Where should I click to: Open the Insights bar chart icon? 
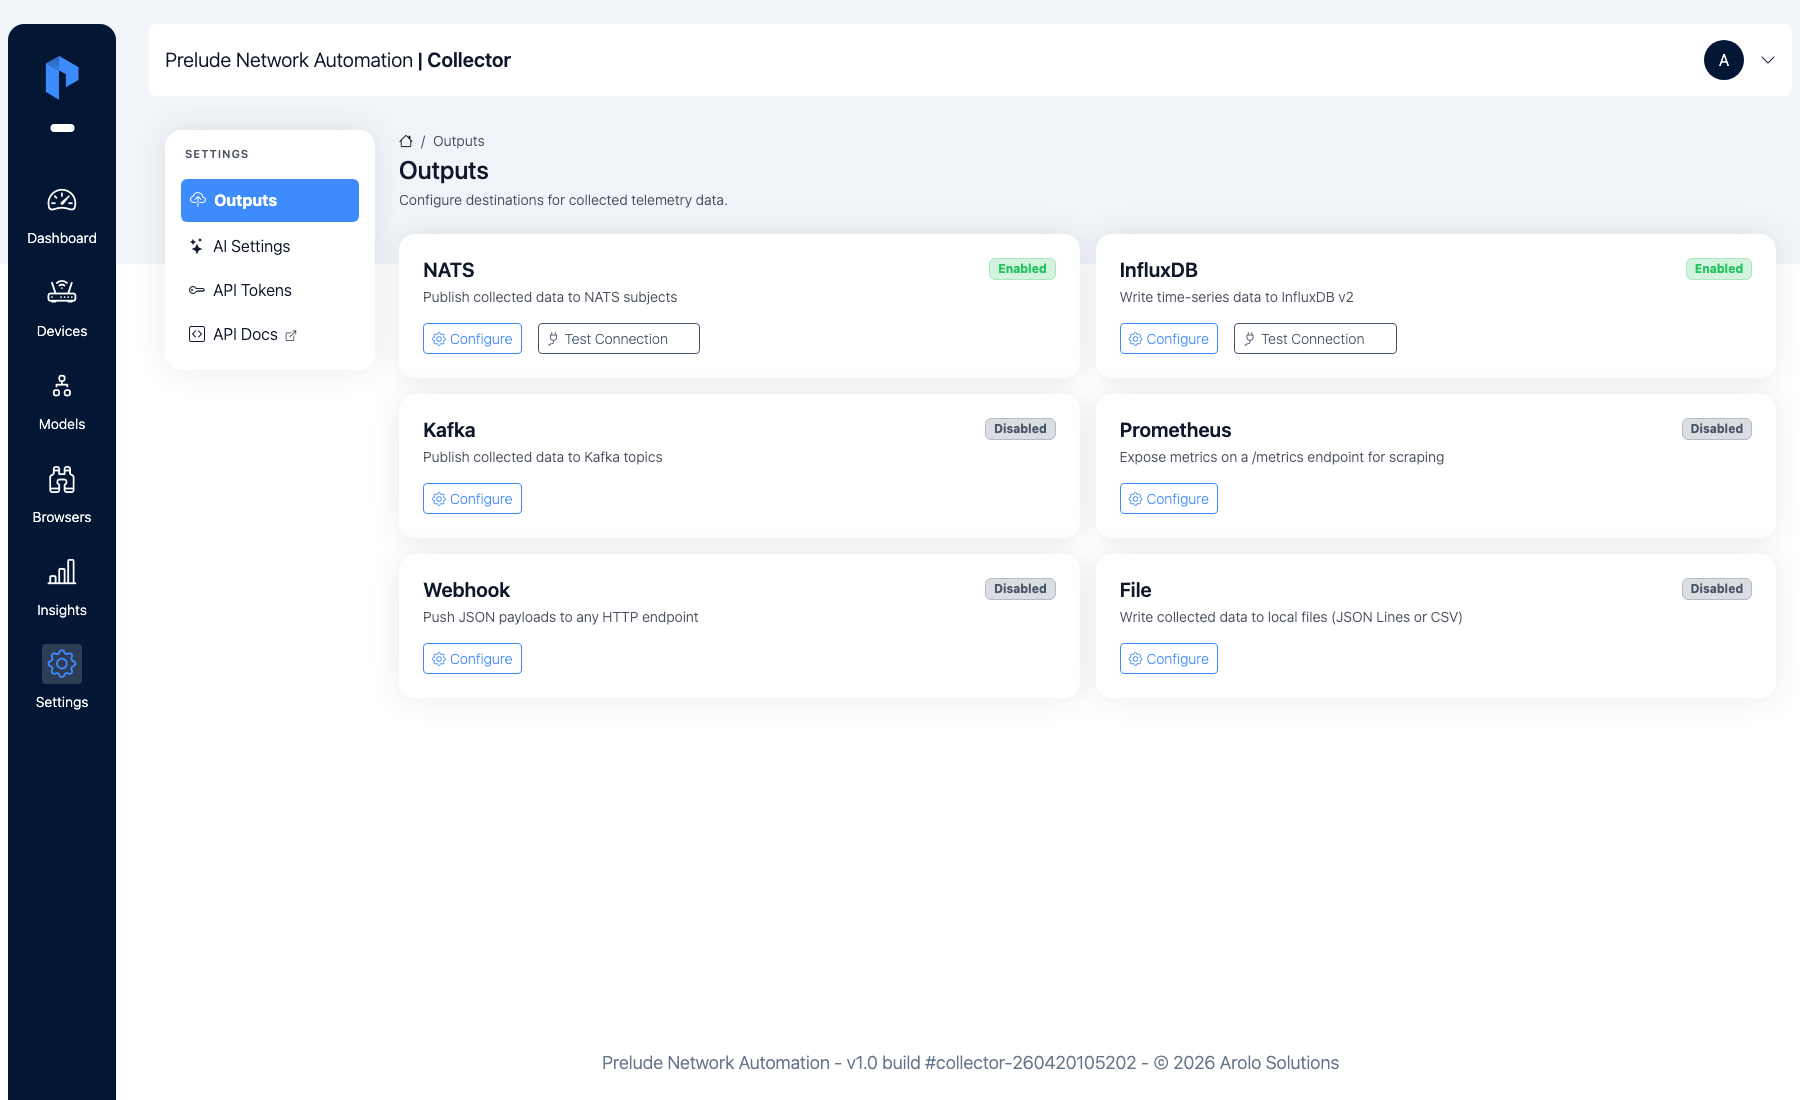click(62, 572)
